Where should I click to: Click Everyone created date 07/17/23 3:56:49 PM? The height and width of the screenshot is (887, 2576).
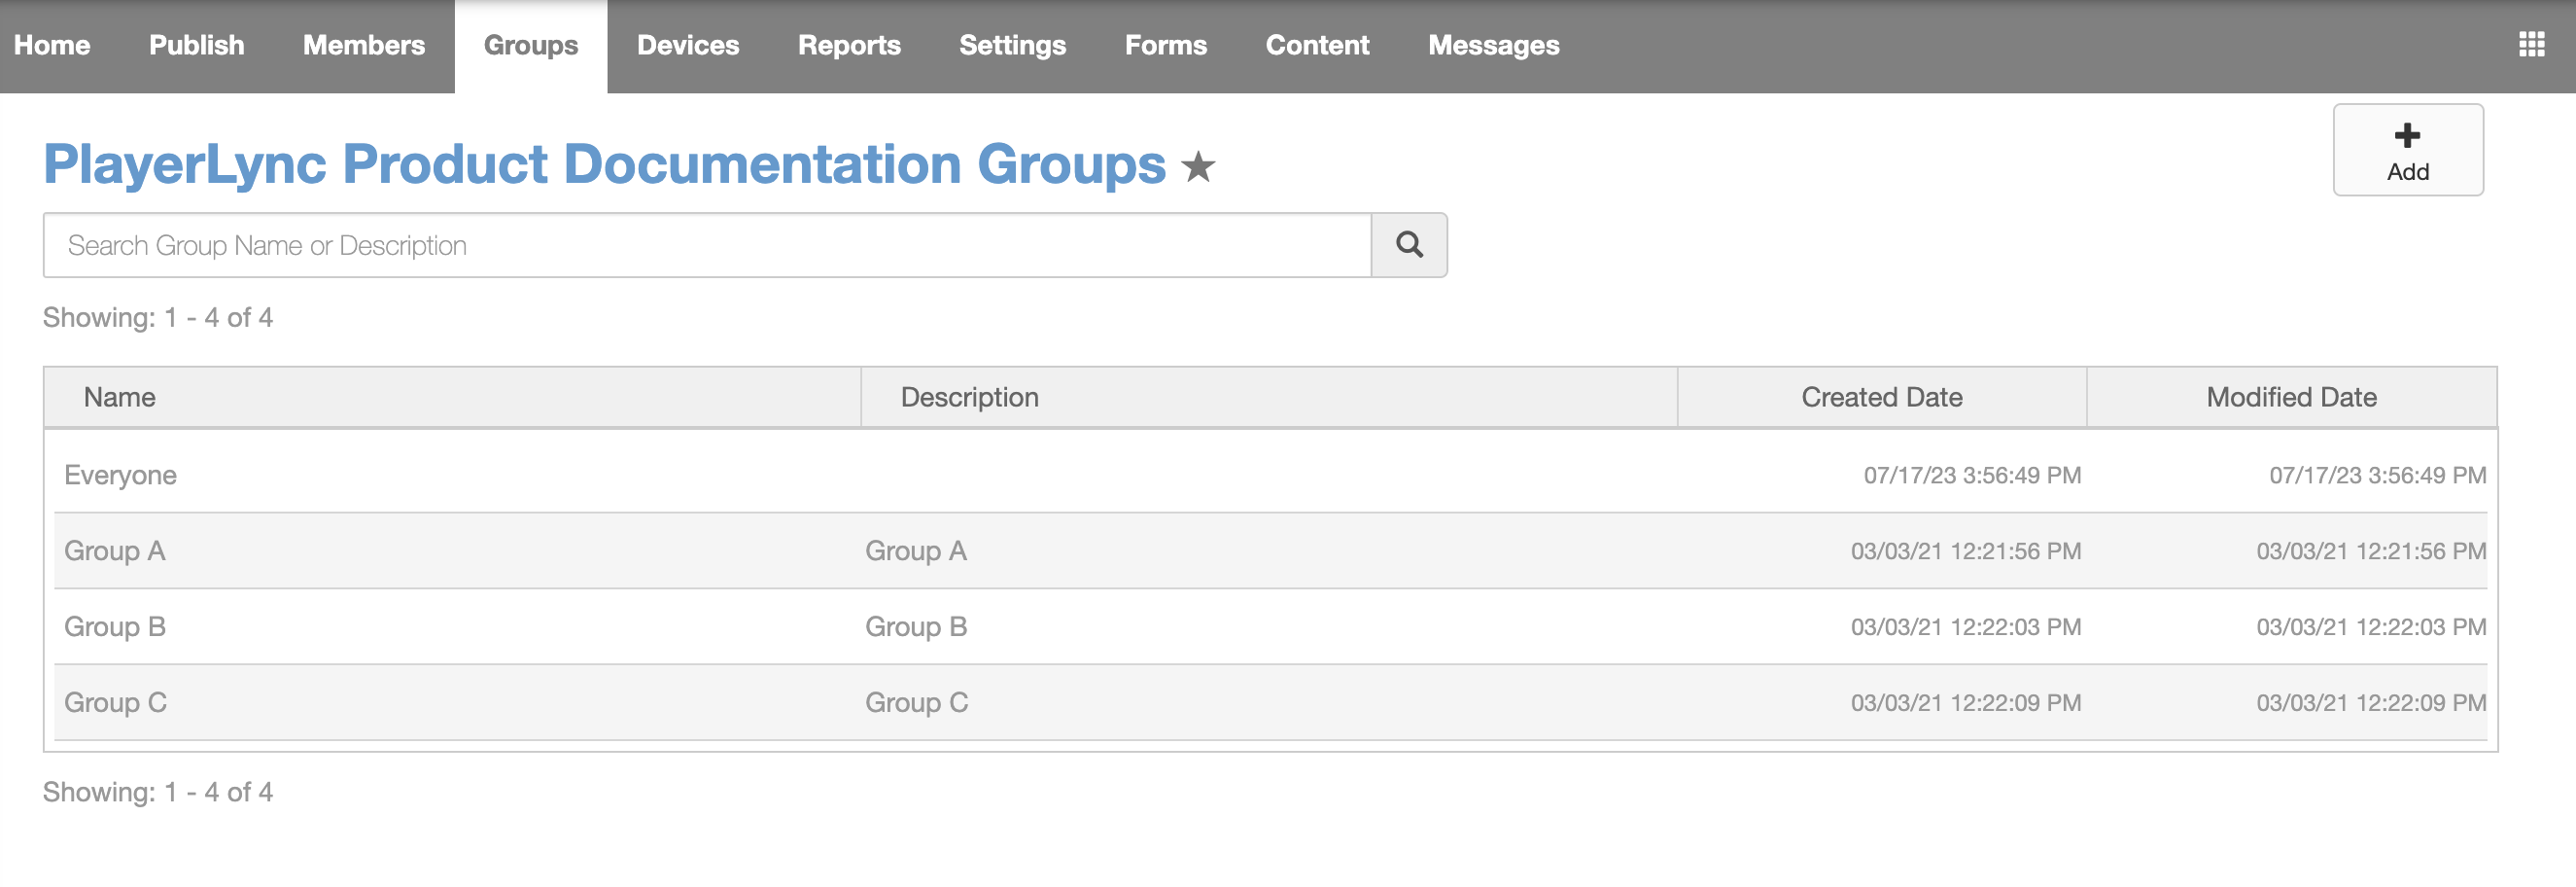coord(1972,475)
